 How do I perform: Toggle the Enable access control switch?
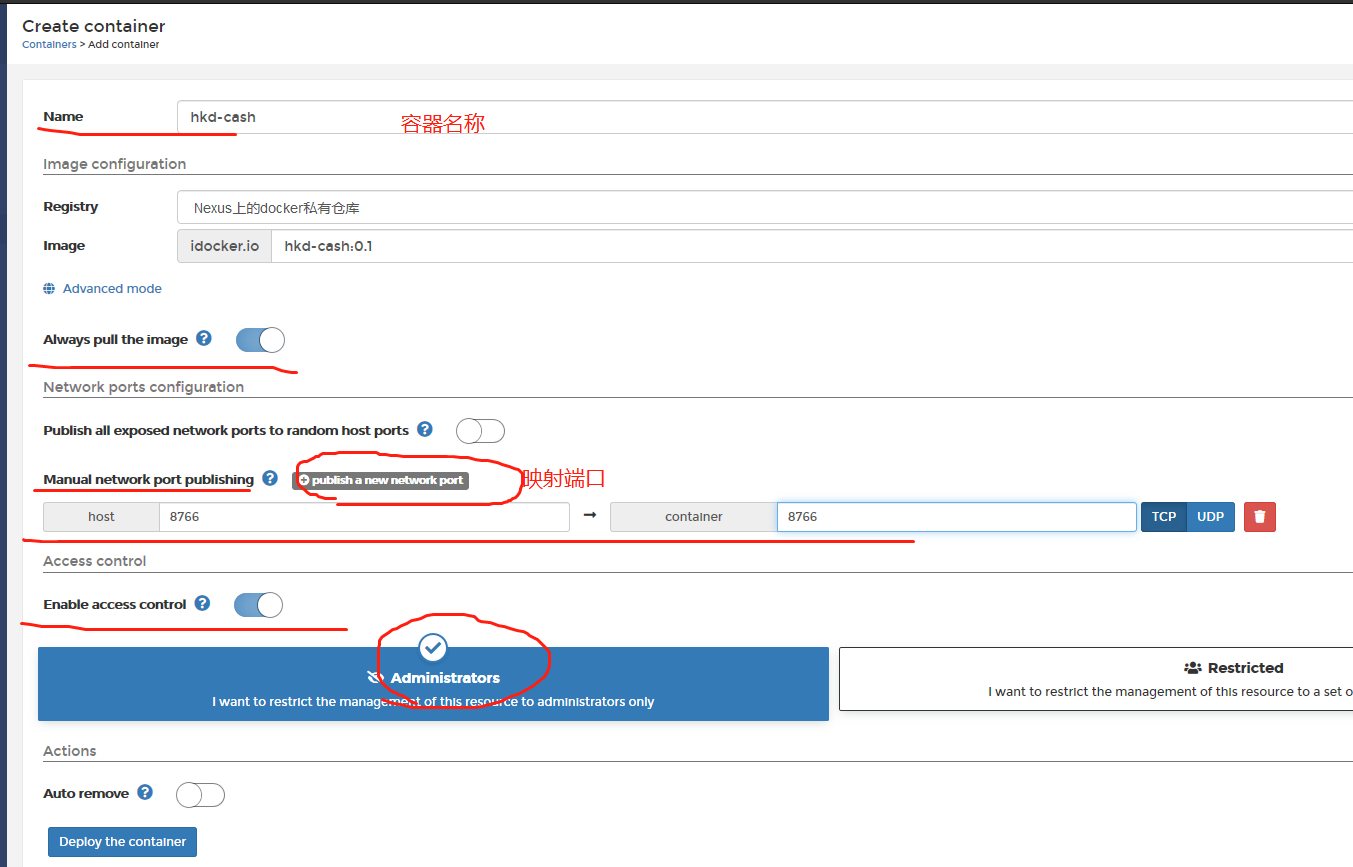coord(258,605)
